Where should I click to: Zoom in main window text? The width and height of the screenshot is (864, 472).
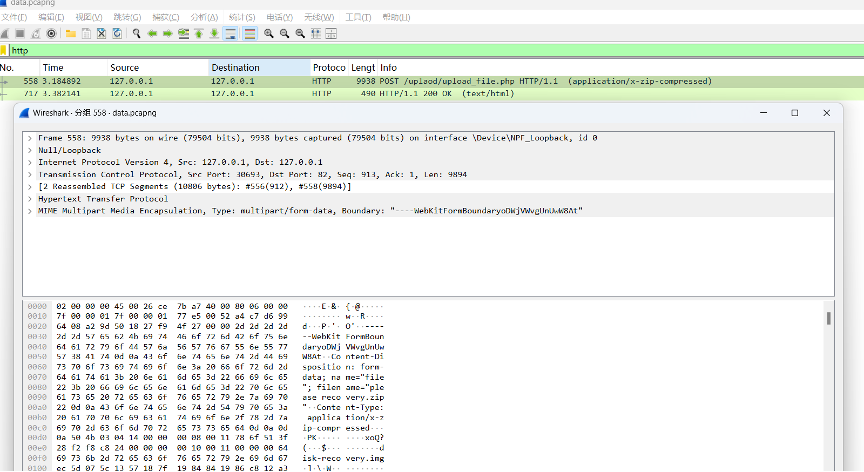point(269,34)
